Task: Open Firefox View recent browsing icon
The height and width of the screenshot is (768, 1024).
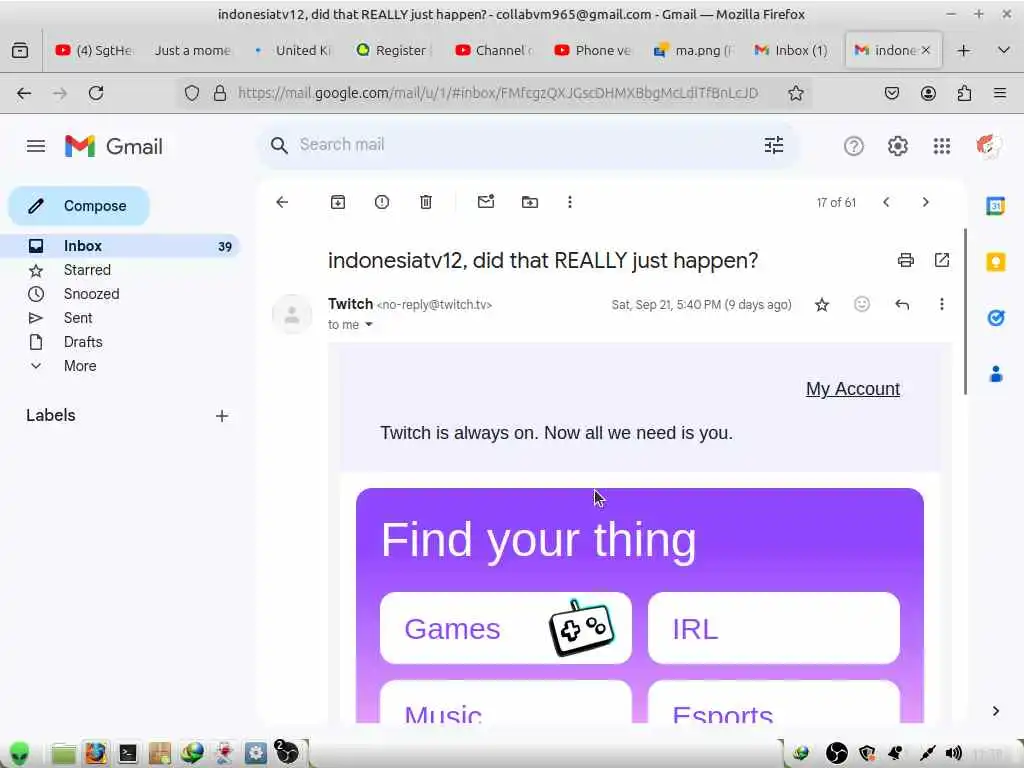Action: [20, 50]
